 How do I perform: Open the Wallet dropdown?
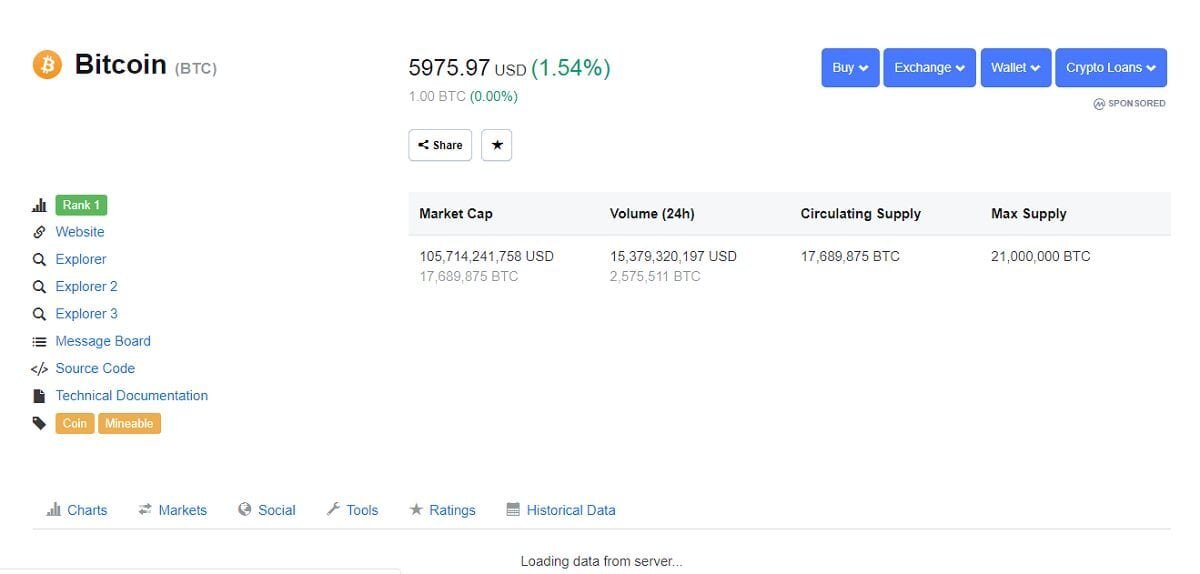tap(1015, 68)
